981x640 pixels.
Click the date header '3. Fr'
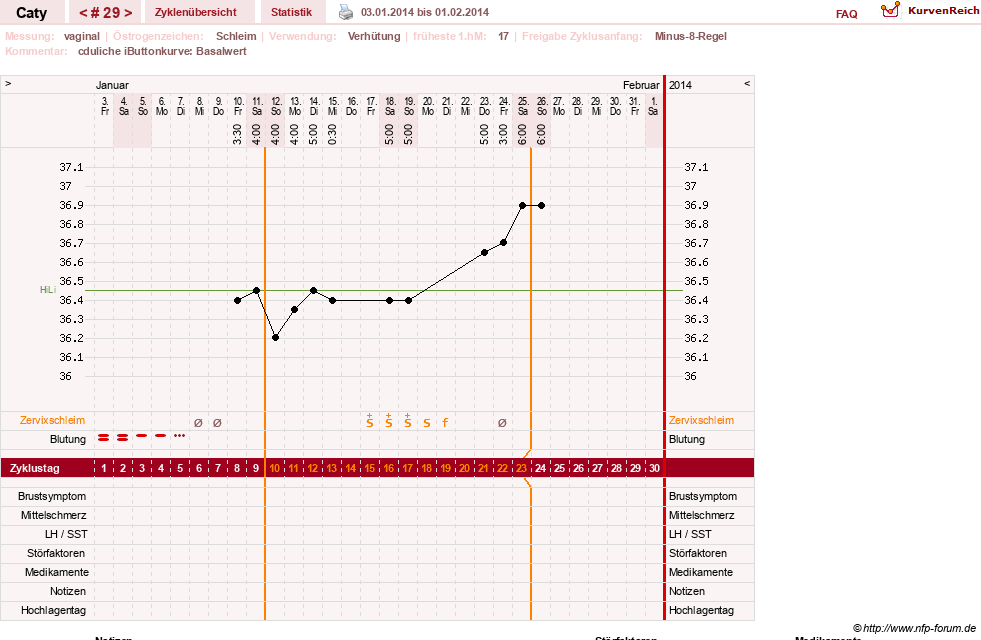coord(104,106)
